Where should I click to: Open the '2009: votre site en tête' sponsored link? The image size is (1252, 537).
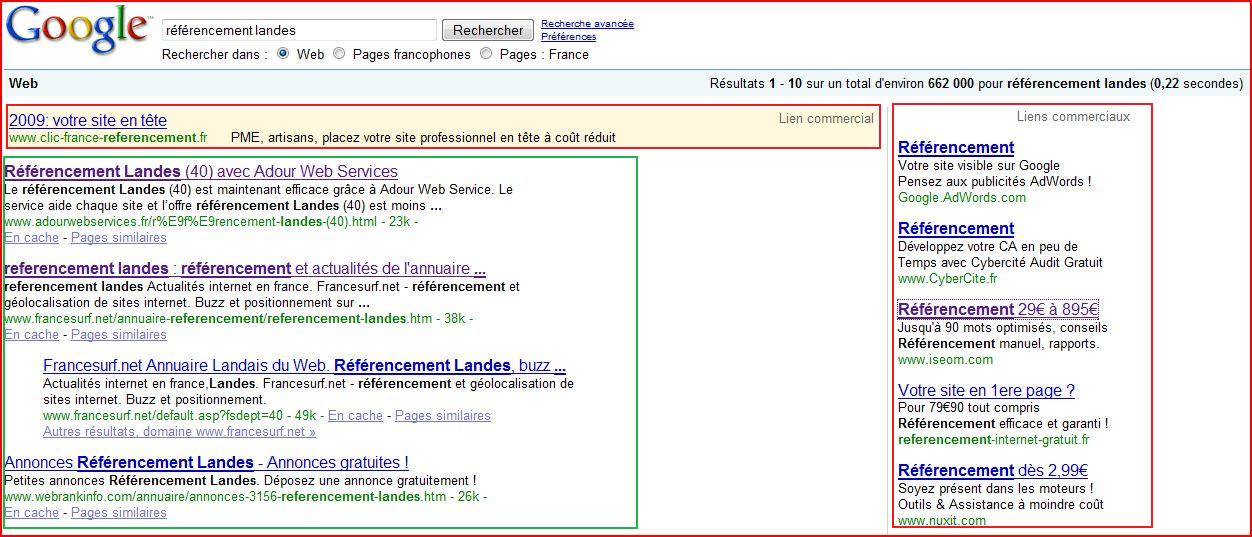click(x=88, y=120)
